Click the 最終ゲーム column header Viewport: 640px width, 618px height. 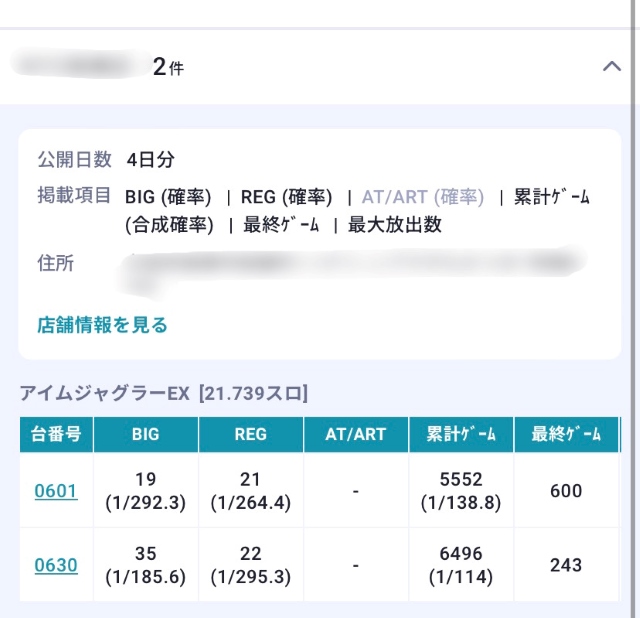click(566, 435)
